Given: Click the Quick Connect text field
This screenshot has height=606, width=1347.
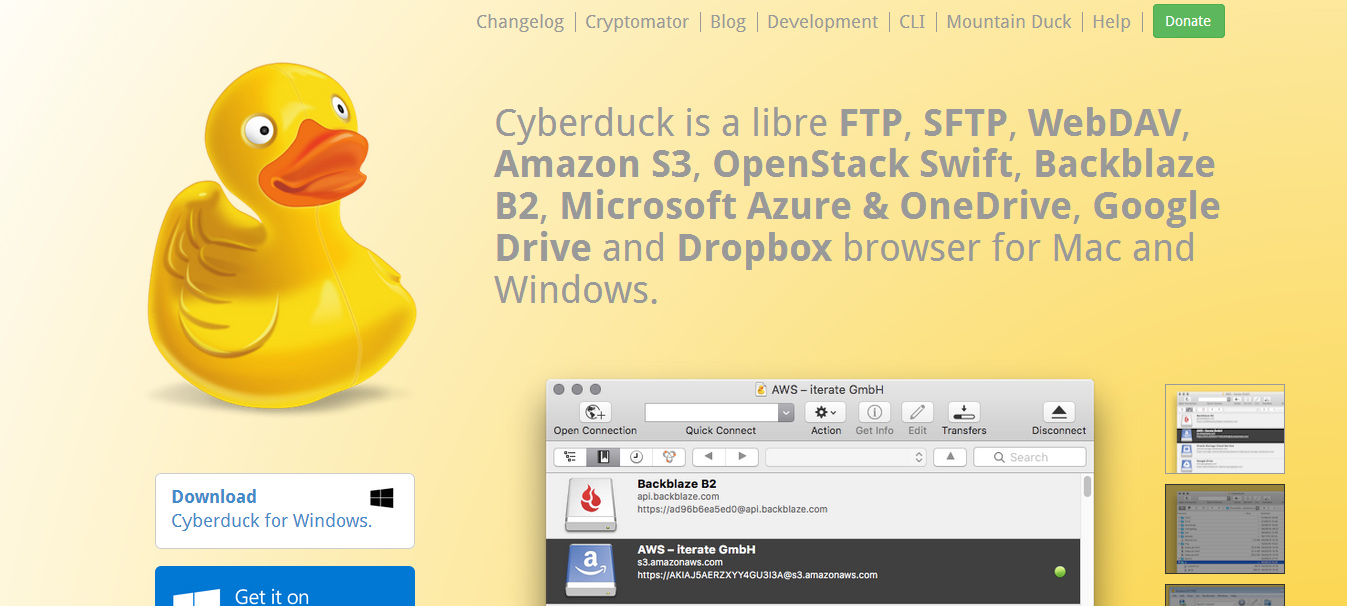Looking at the screenshot, I should click(712, 412).
